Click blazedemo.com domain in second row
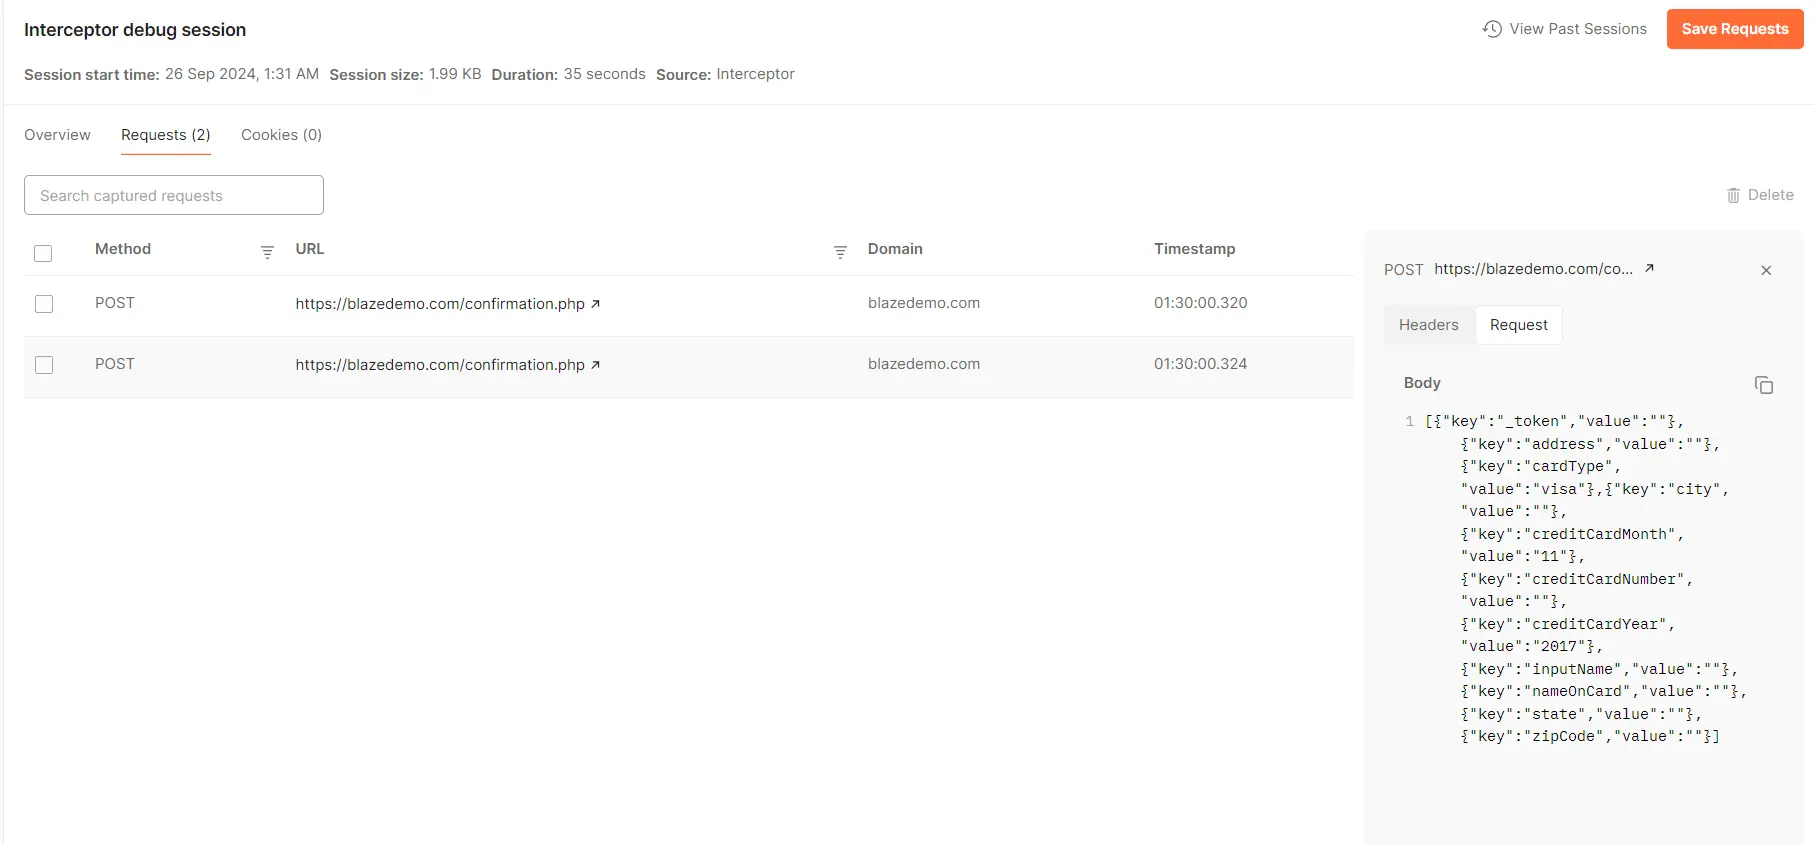The image size is (1814, 845). [x=924, y=364]
